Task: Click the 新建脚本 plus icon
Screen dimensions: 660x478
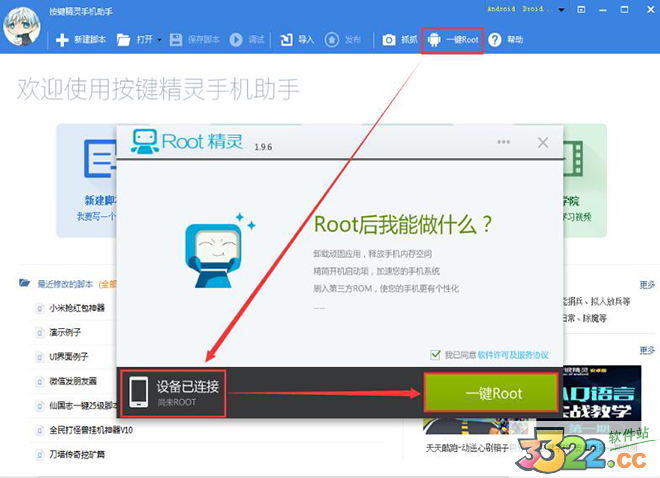Action: pos(62,40)
